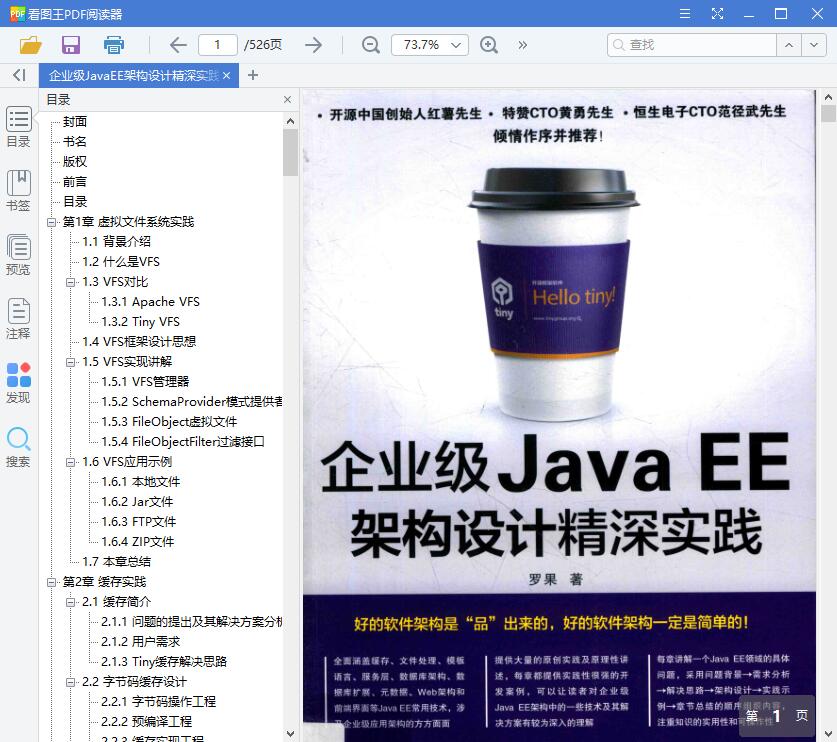The height and width of the screenshot is (742, 837).
Task: Collapse the 2.2 字节码缓存设计 node
Action: 70,682
